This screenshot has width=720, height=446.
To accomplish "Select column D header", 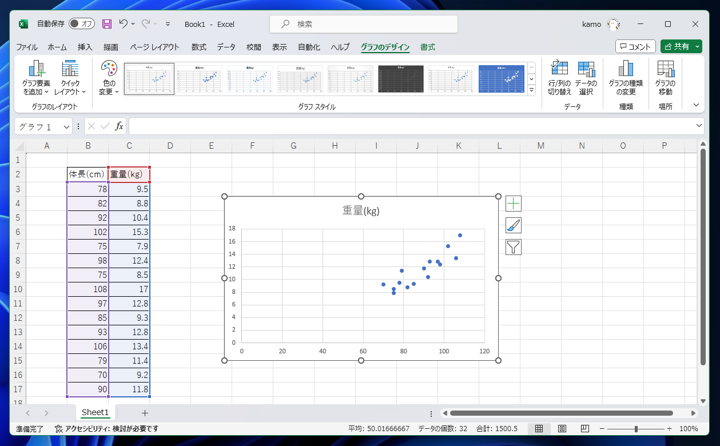I will pyautogui.click(x=170, y=146).
